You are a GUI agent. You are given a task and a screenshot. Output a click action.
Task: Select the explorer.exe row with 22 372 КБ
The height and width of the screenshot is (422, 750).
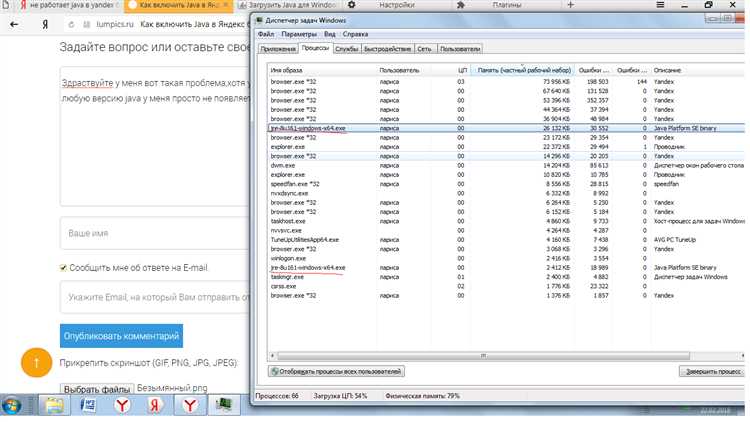[506, 147]
